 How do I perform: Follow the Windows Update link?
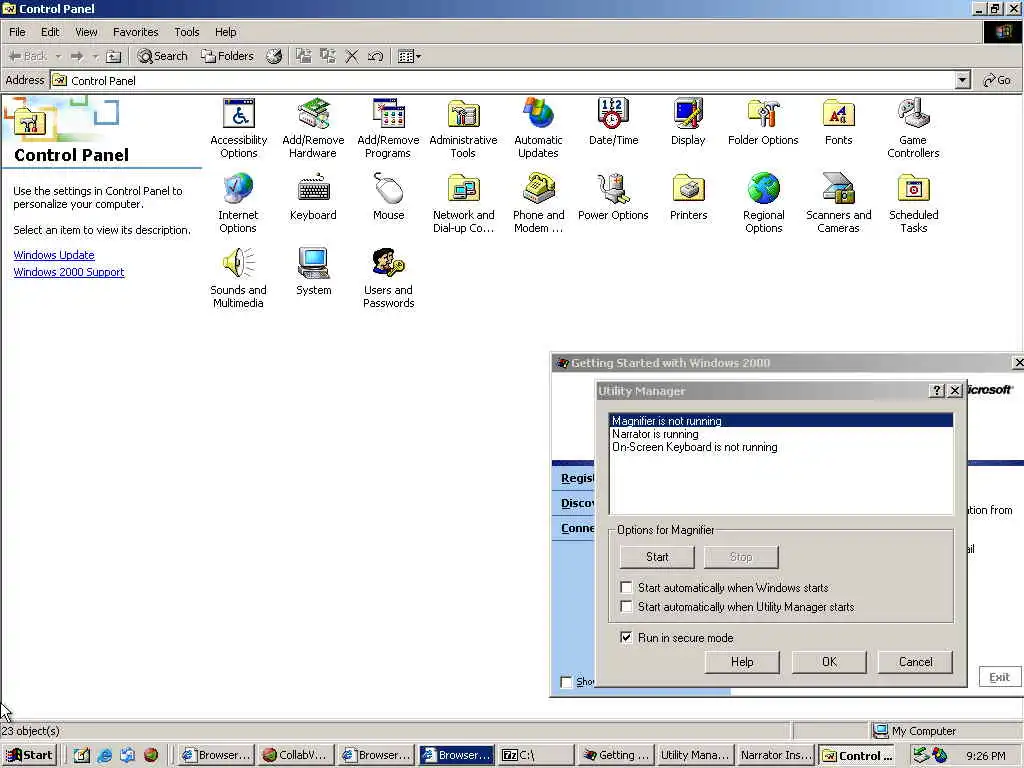(54, 255)
